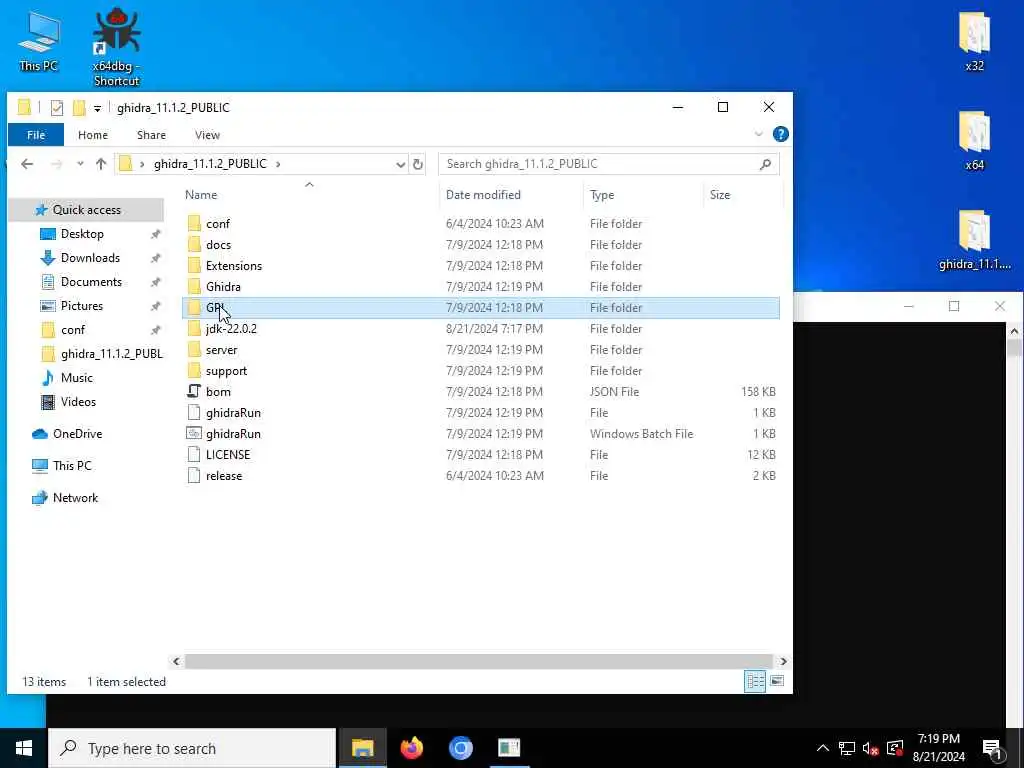Open the Windows Start menu
Screen dimensions: 1024x768
coord(24,748)
